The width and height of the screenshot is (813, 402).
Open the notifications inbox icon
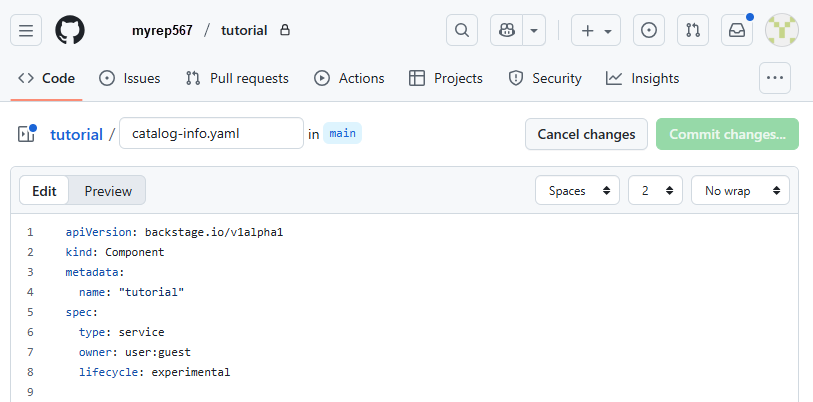(x=737, y=30)
